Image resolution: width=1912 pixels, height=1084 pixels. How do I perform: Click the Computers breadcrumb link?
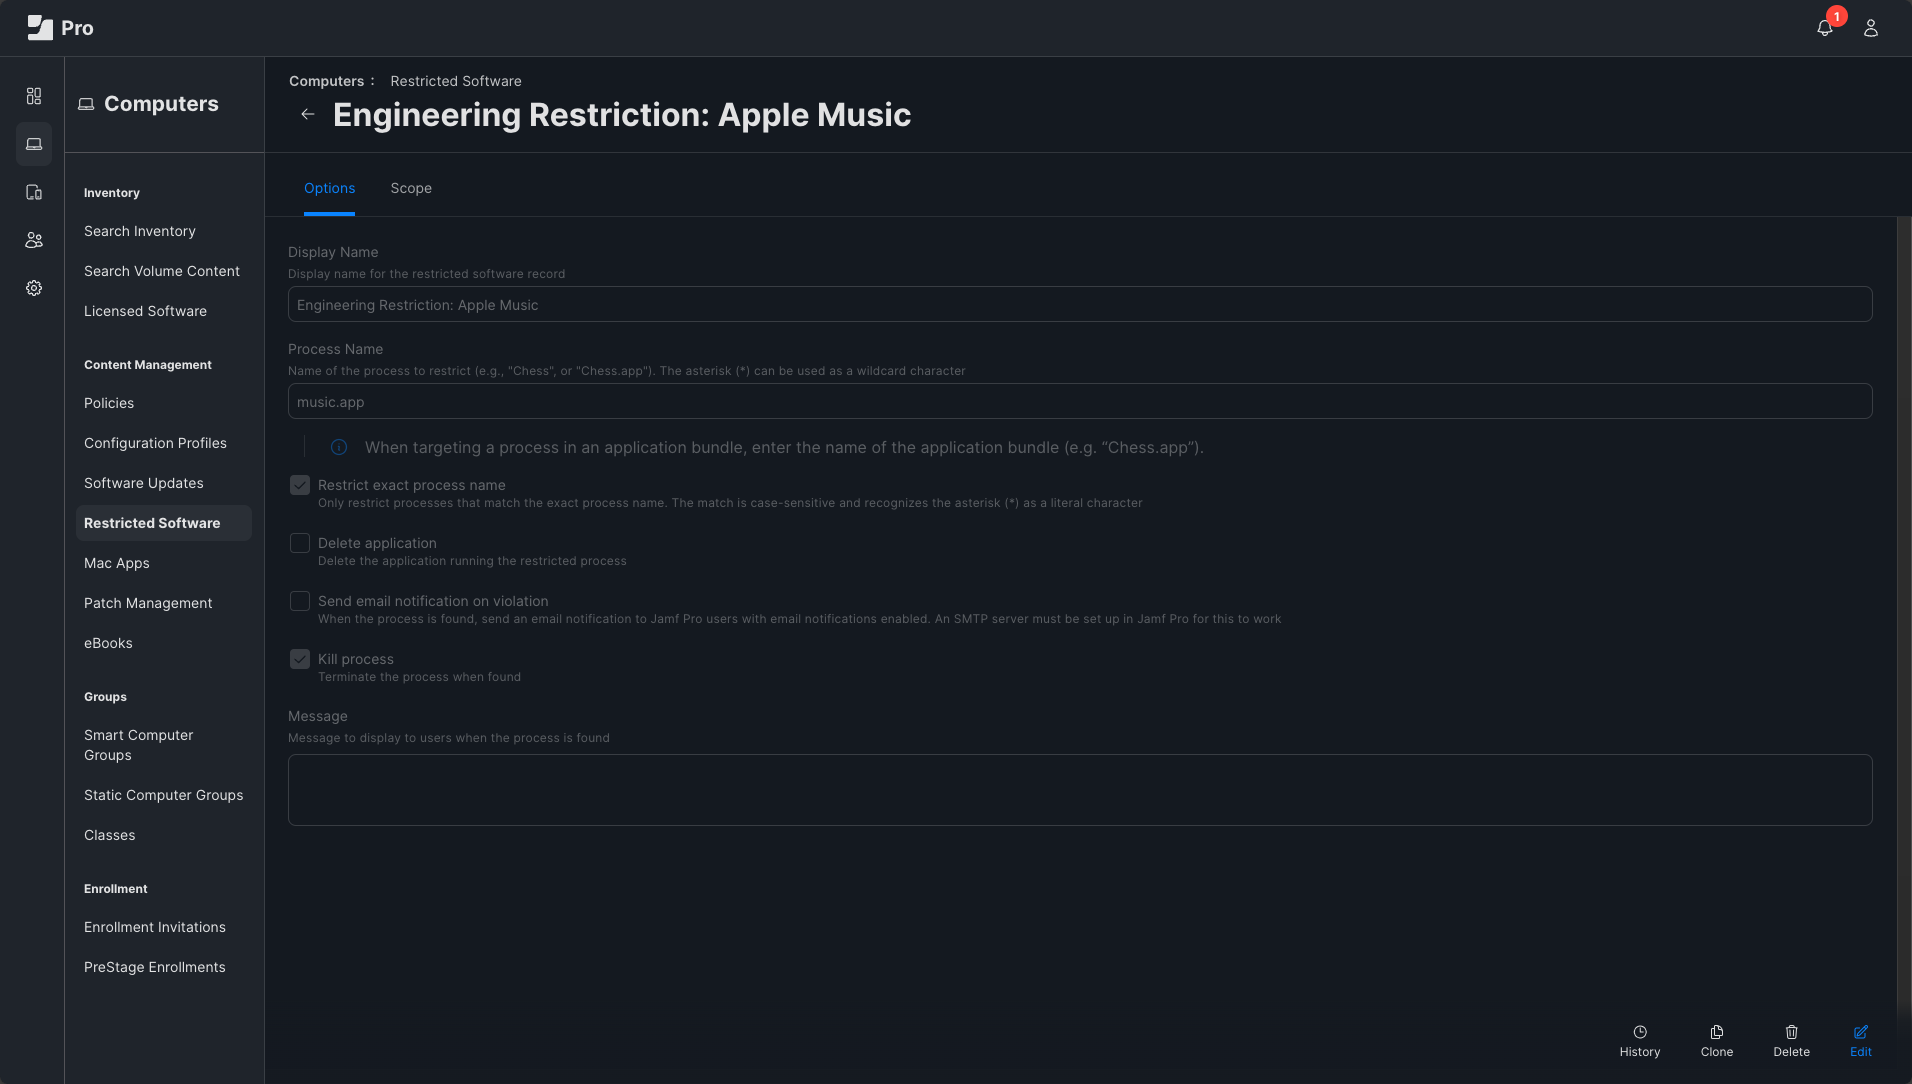tap(327, 81)
